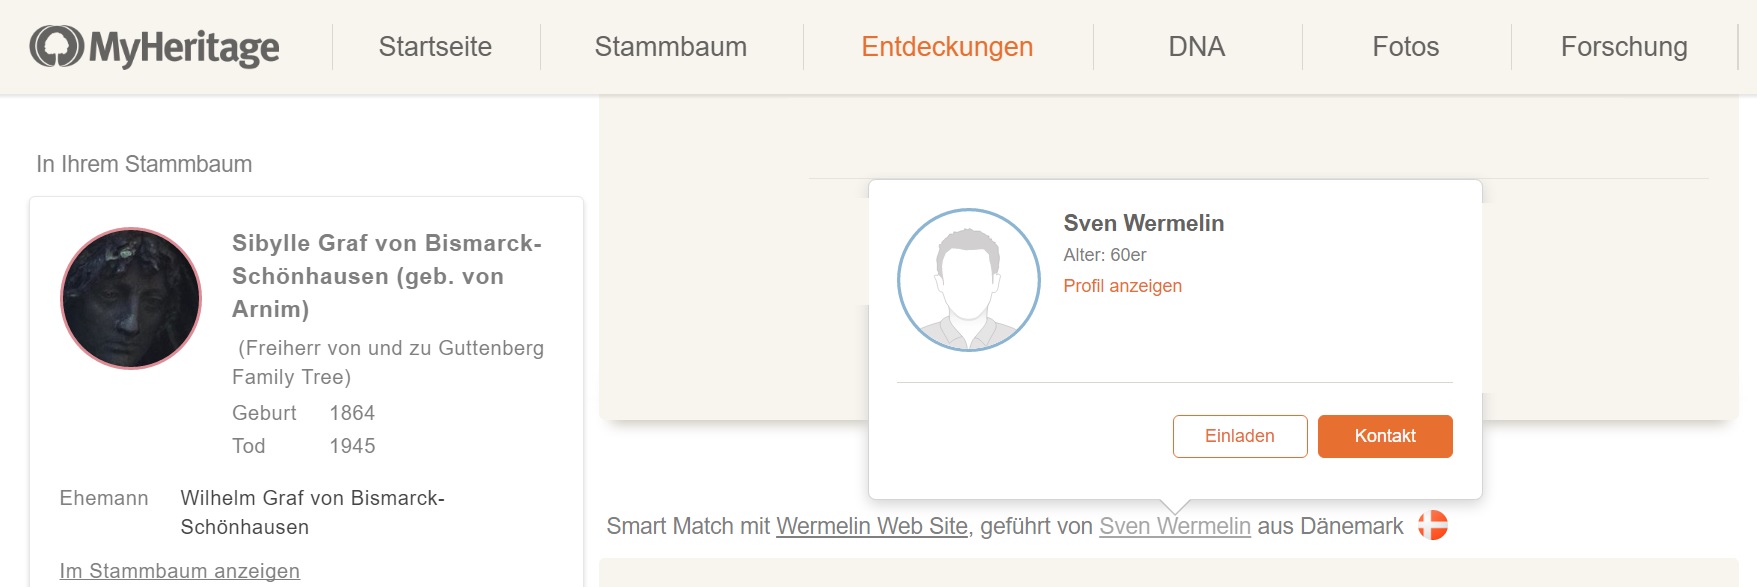The image size is (1757, 587).
Task: Open the Startseite menu item
Action: (435, 47)
